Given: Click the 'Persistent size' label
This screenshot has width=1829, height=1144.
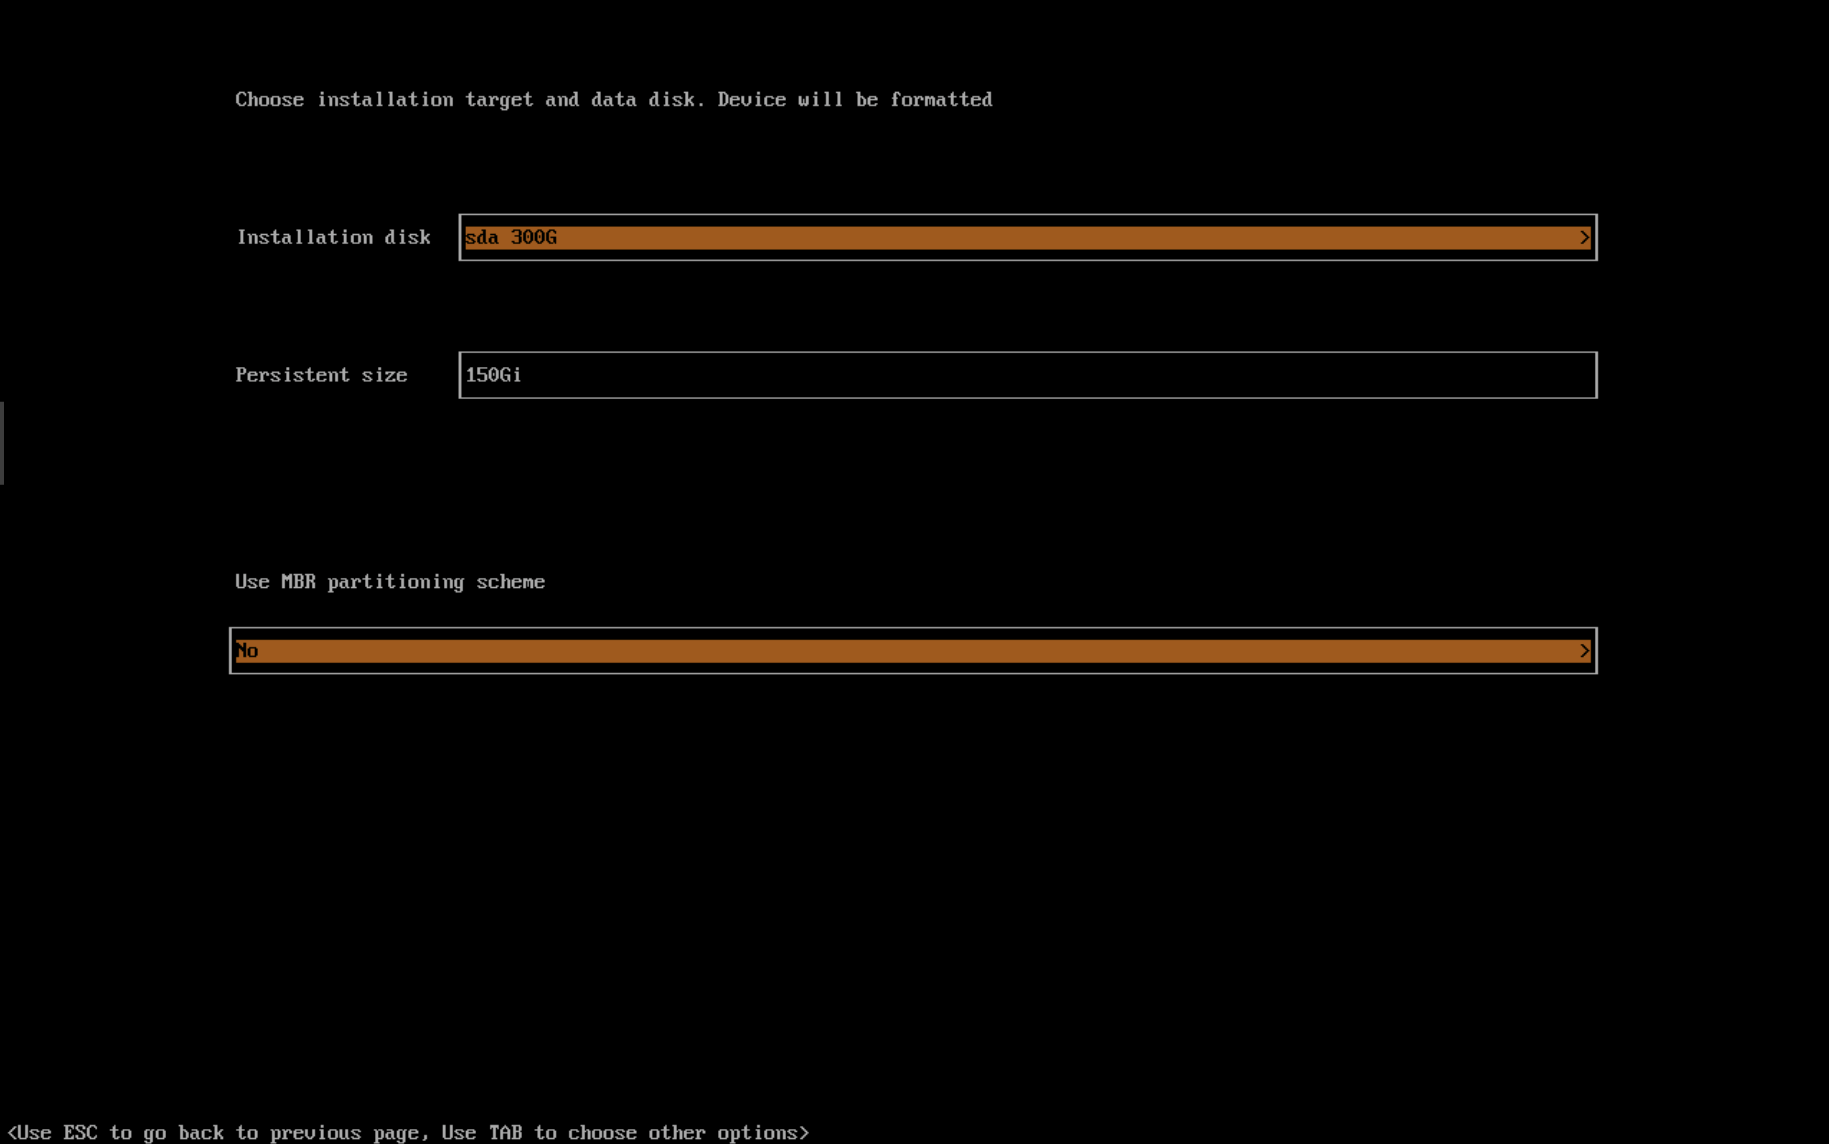Looking at the screenshot, I should [321, 375].
